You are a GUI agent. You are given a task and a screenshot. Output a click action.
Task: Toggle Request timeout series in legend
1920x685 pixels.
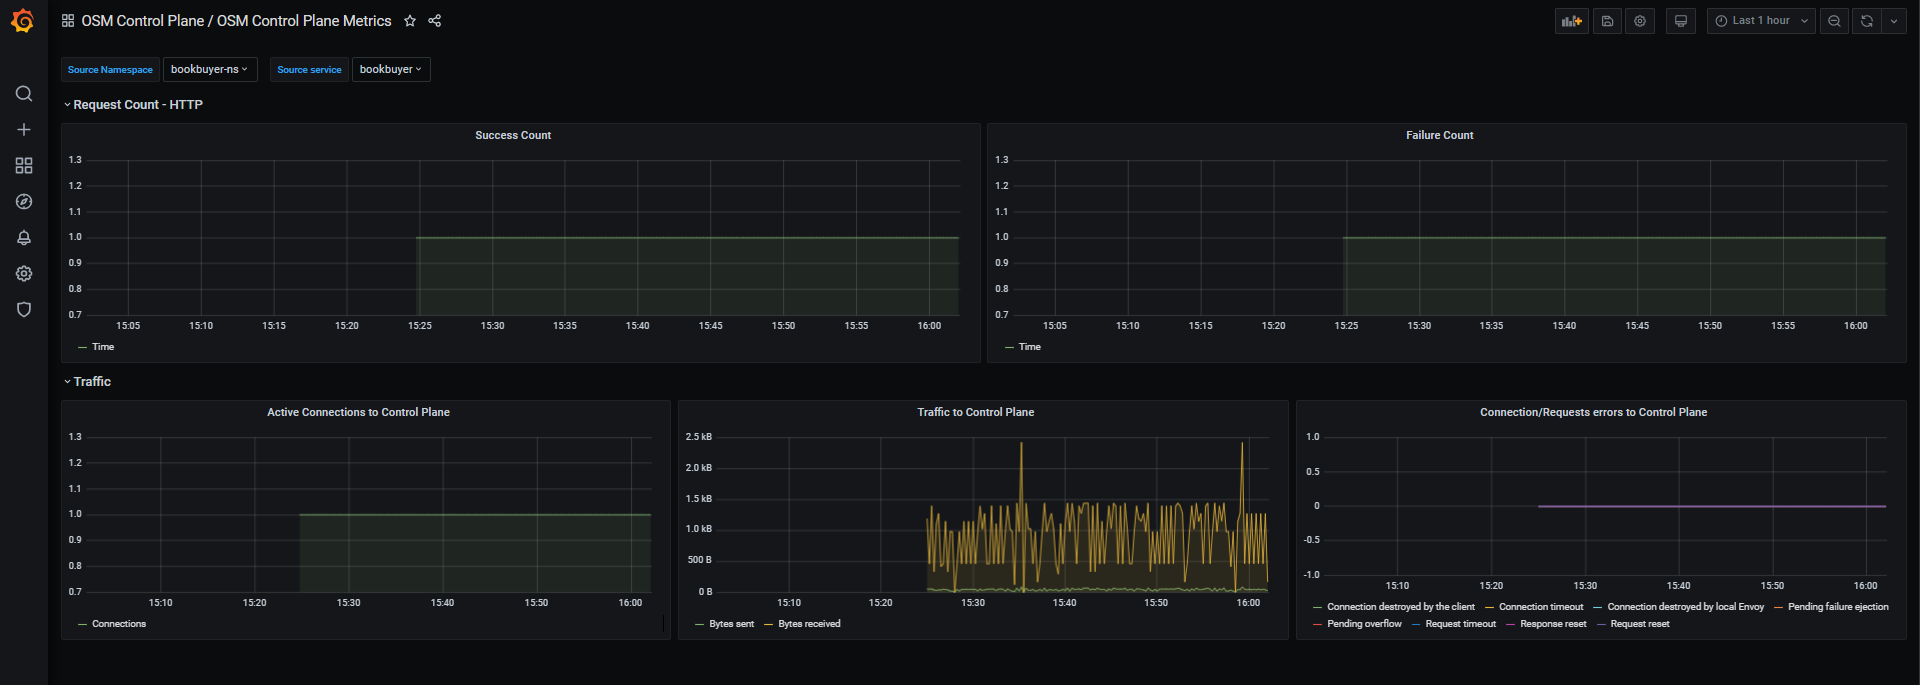point(1461,624)
